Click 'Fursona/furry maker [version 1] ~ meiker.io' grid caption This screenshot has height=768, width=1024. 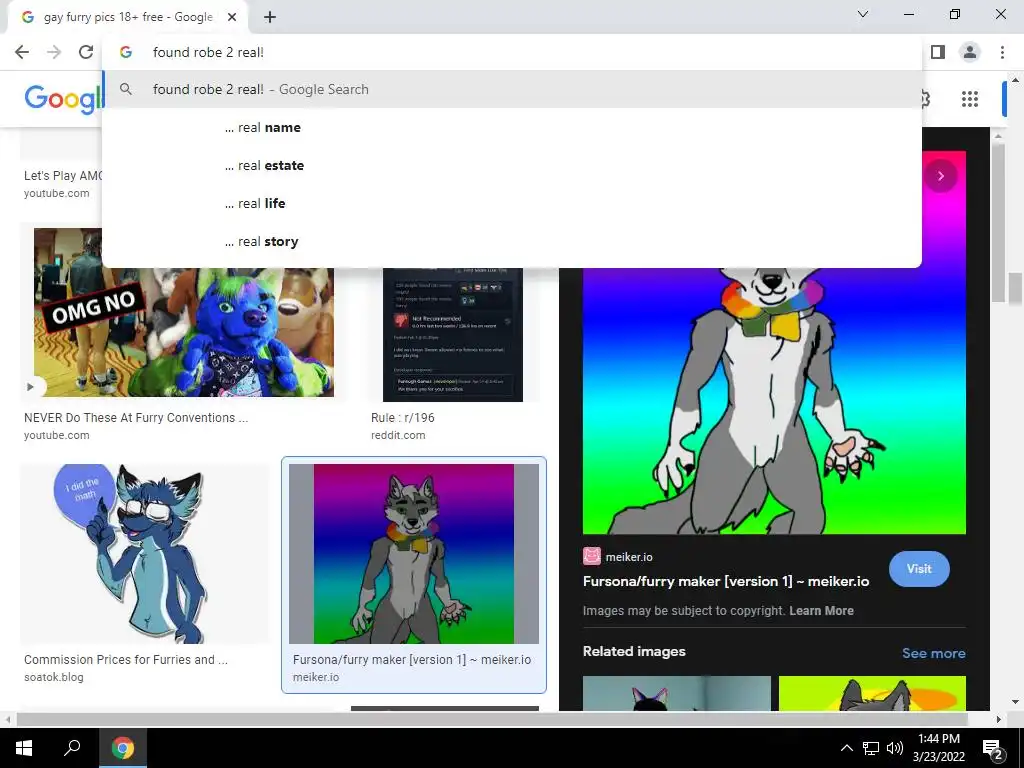411,660
